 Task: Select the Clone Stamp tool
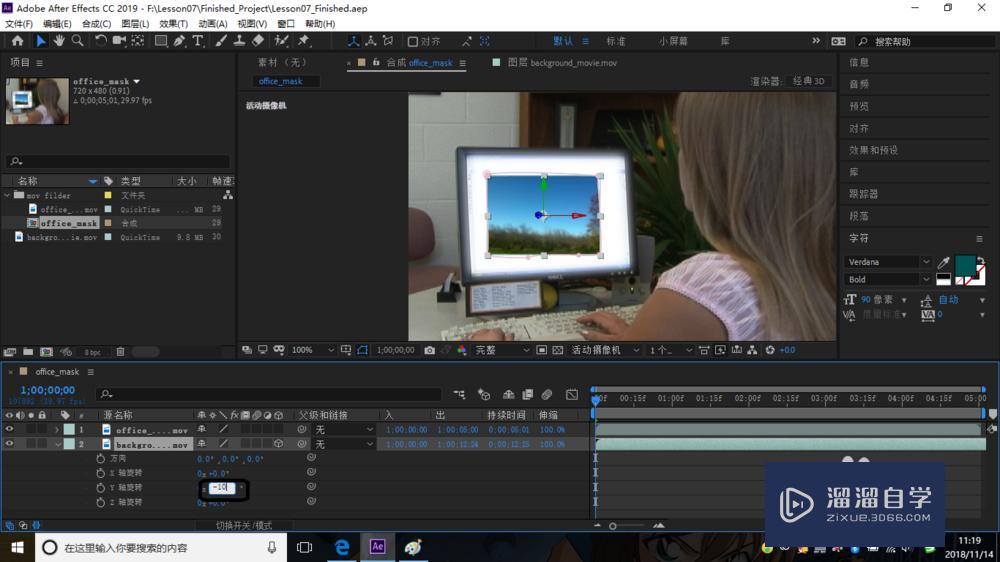239,41
